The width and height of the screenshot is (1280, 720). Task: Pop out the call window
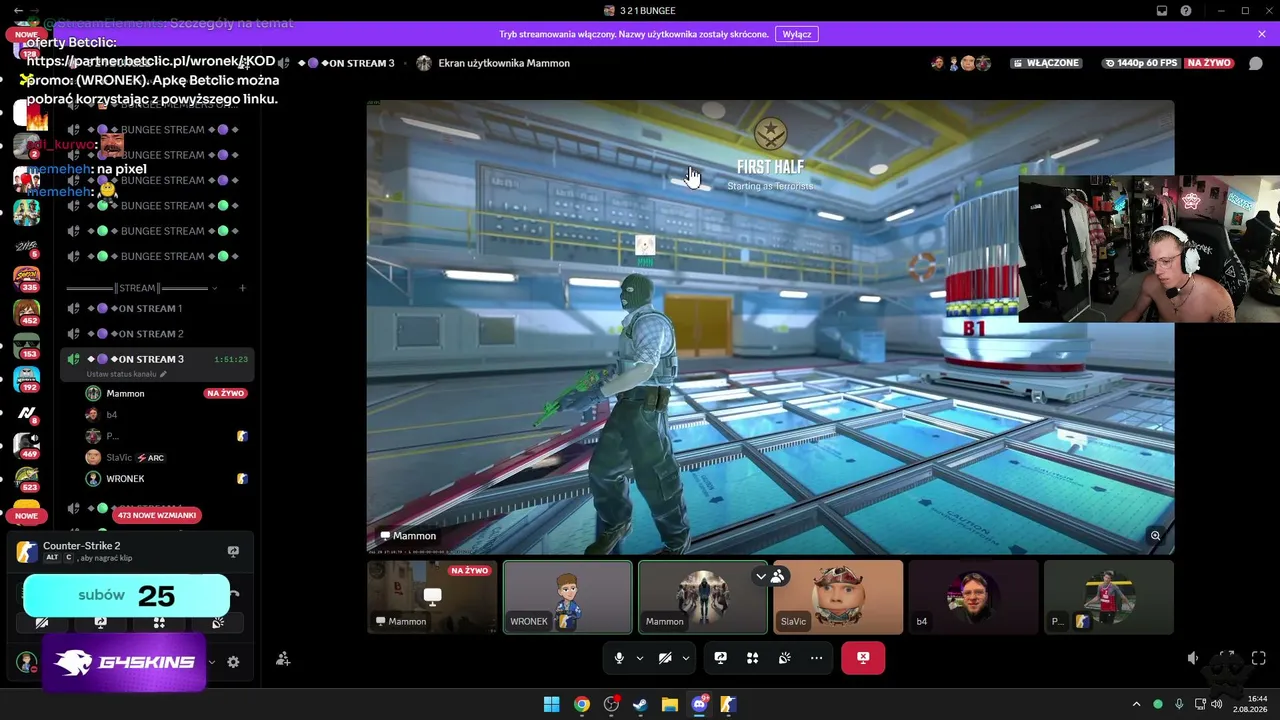1226,658
